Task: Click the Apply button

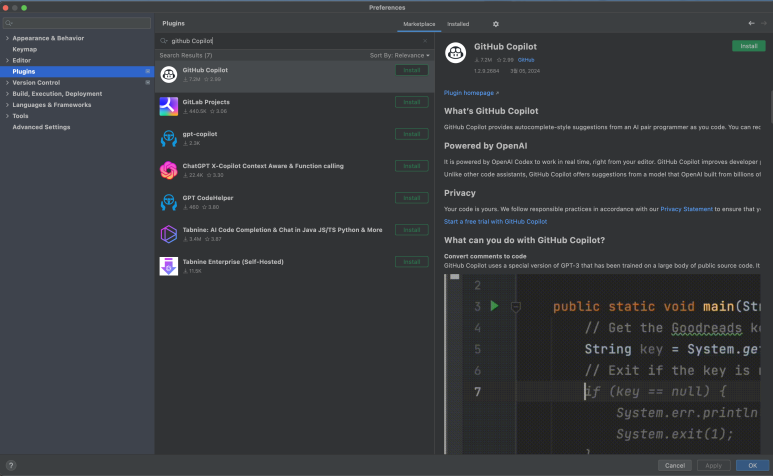Action: (713, 465)
